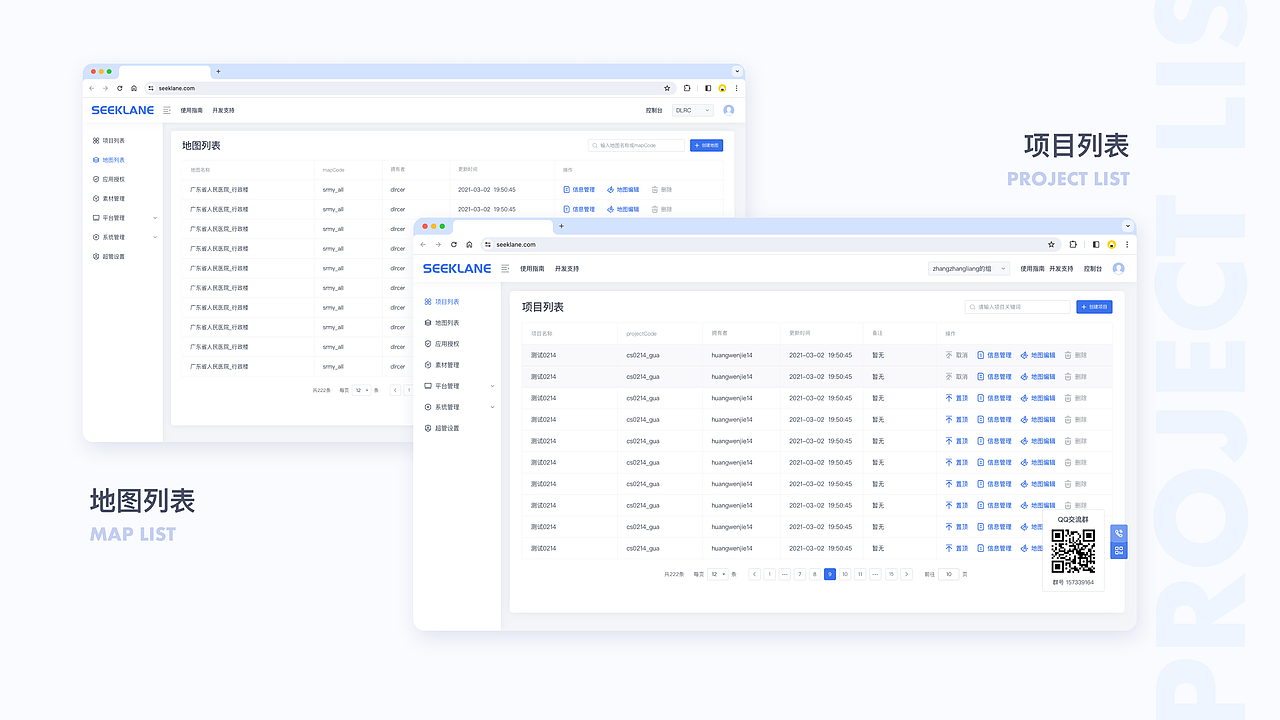Click floating QR code icon below phone

(1119, 550)
